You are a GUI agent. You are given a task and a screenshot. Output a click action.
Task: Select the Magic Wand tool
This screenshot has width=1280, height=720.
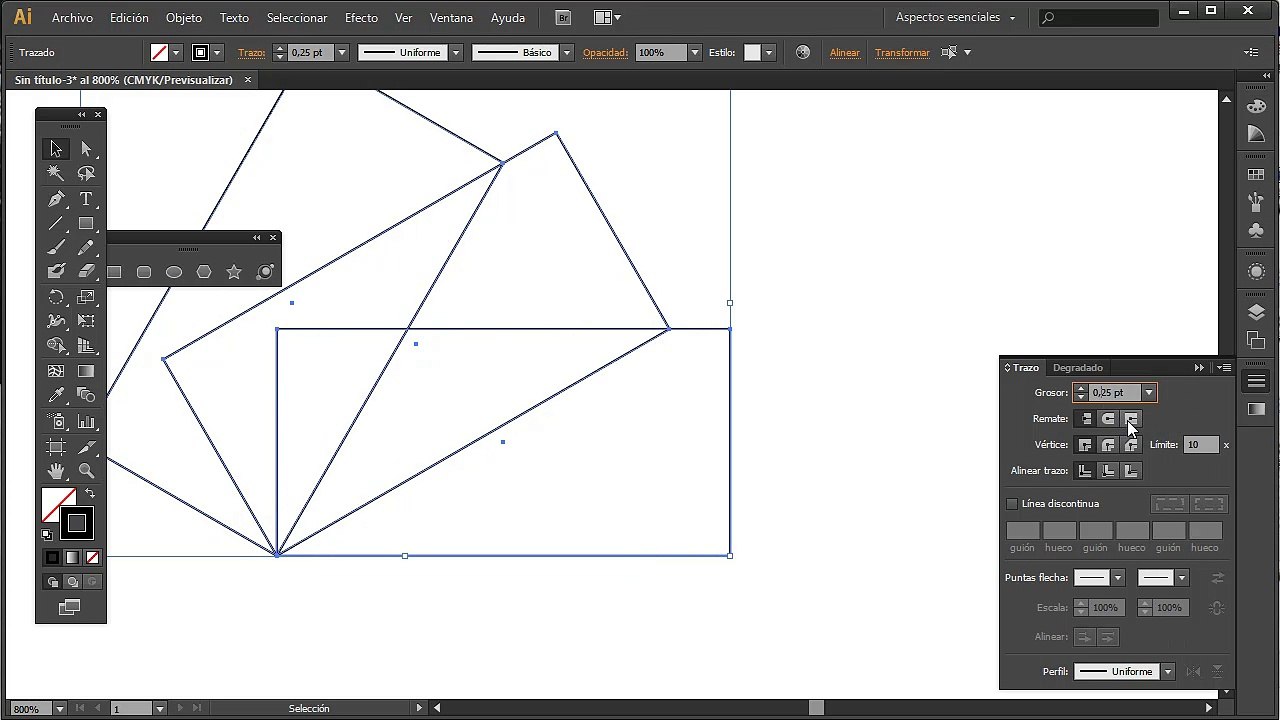(56, 173)
